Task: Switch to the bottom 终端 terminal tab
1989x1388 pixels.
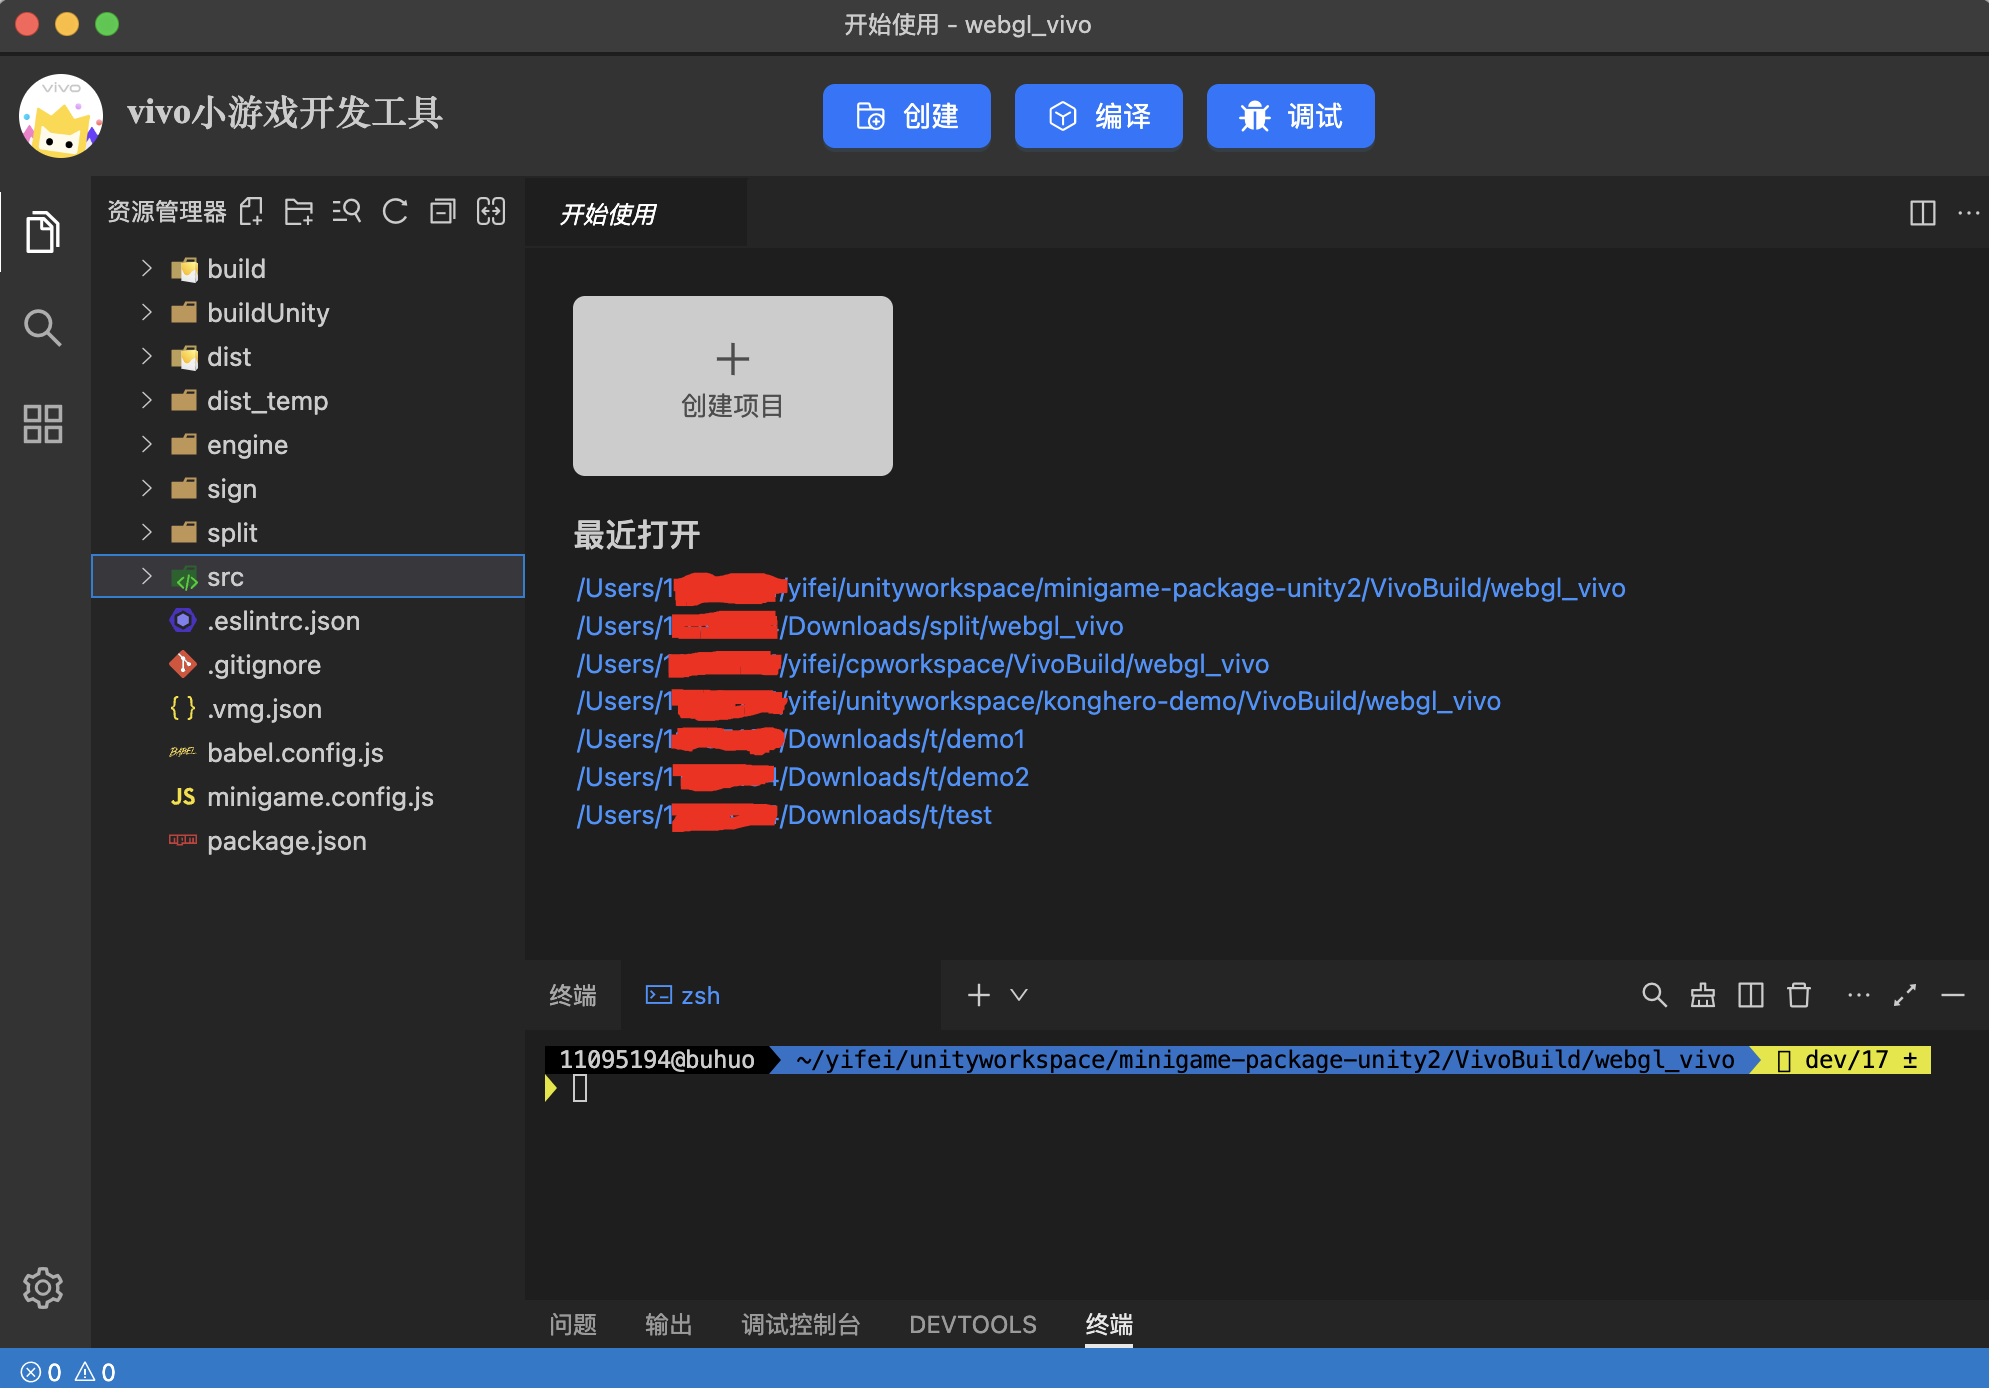Action: coord(1109,1324)
